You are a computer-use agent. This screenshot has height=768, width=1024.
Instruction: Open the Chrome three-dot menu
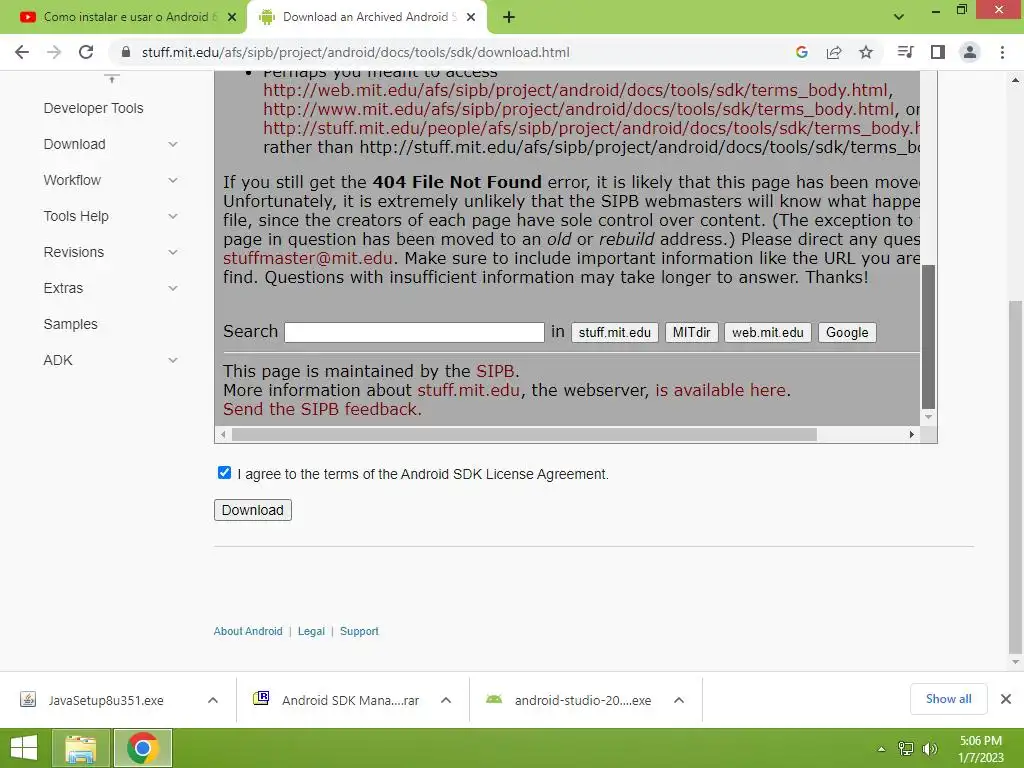tap(1002, 52)
